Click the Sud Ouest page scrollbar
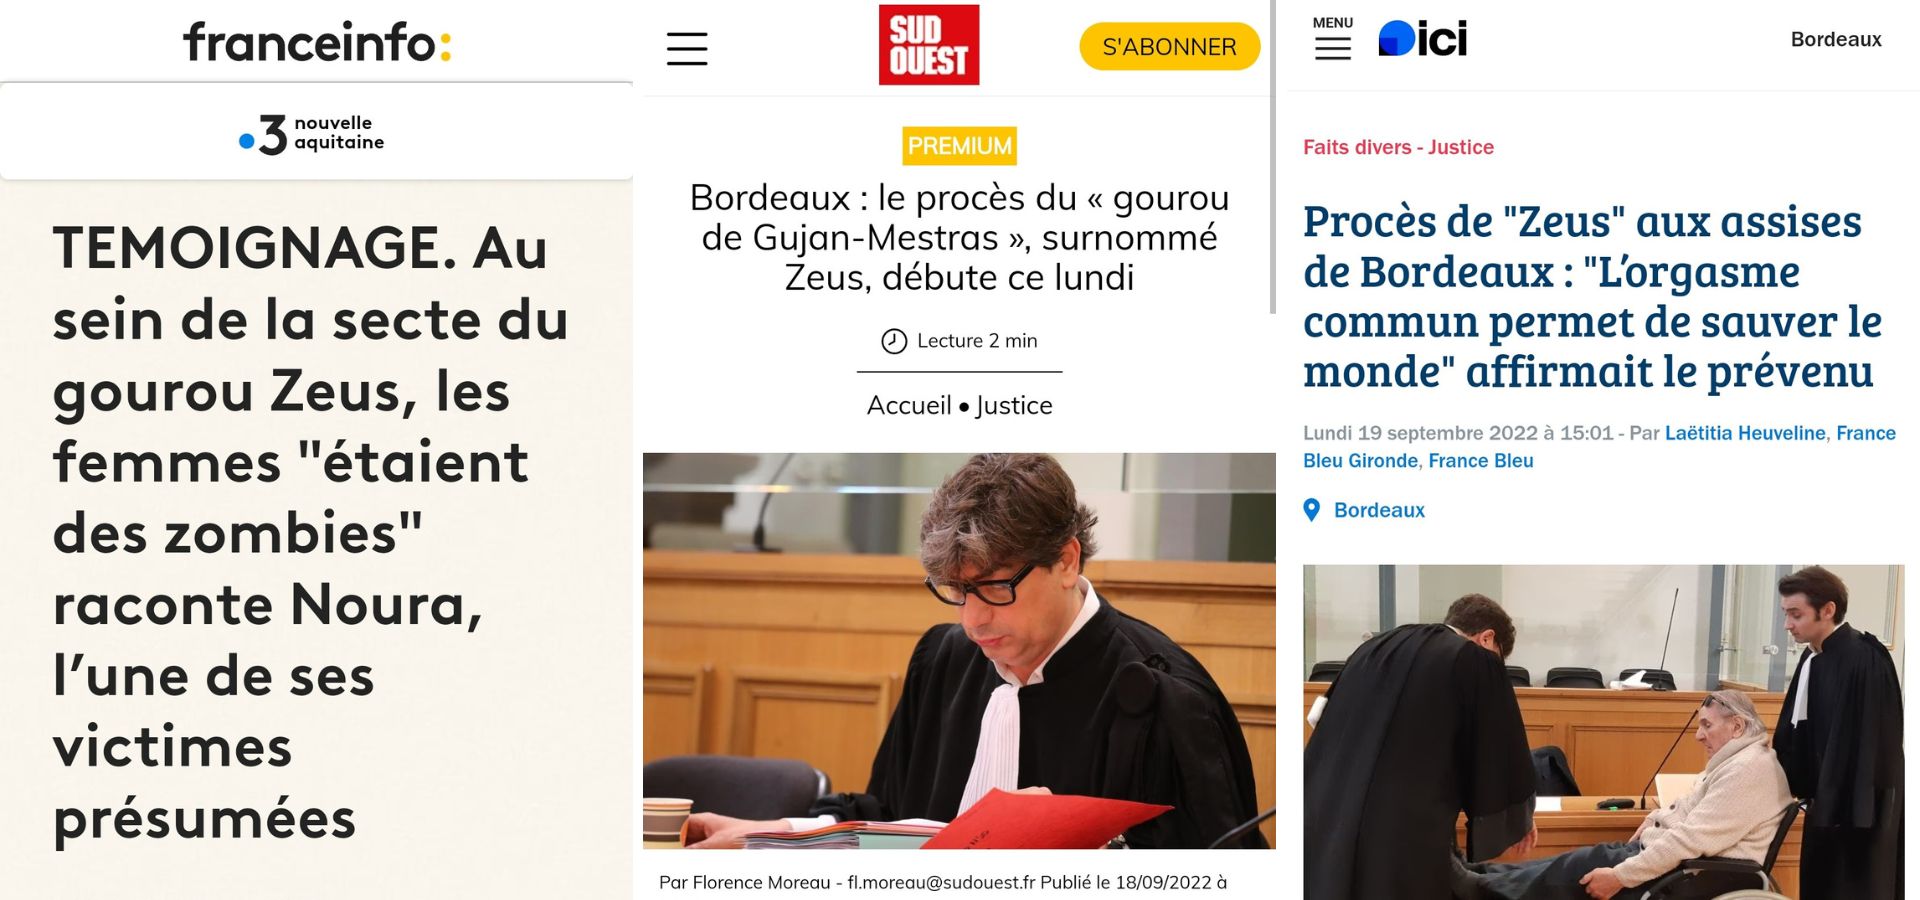The height and width of the screenshot is (900, 1920). [1272, 157]
